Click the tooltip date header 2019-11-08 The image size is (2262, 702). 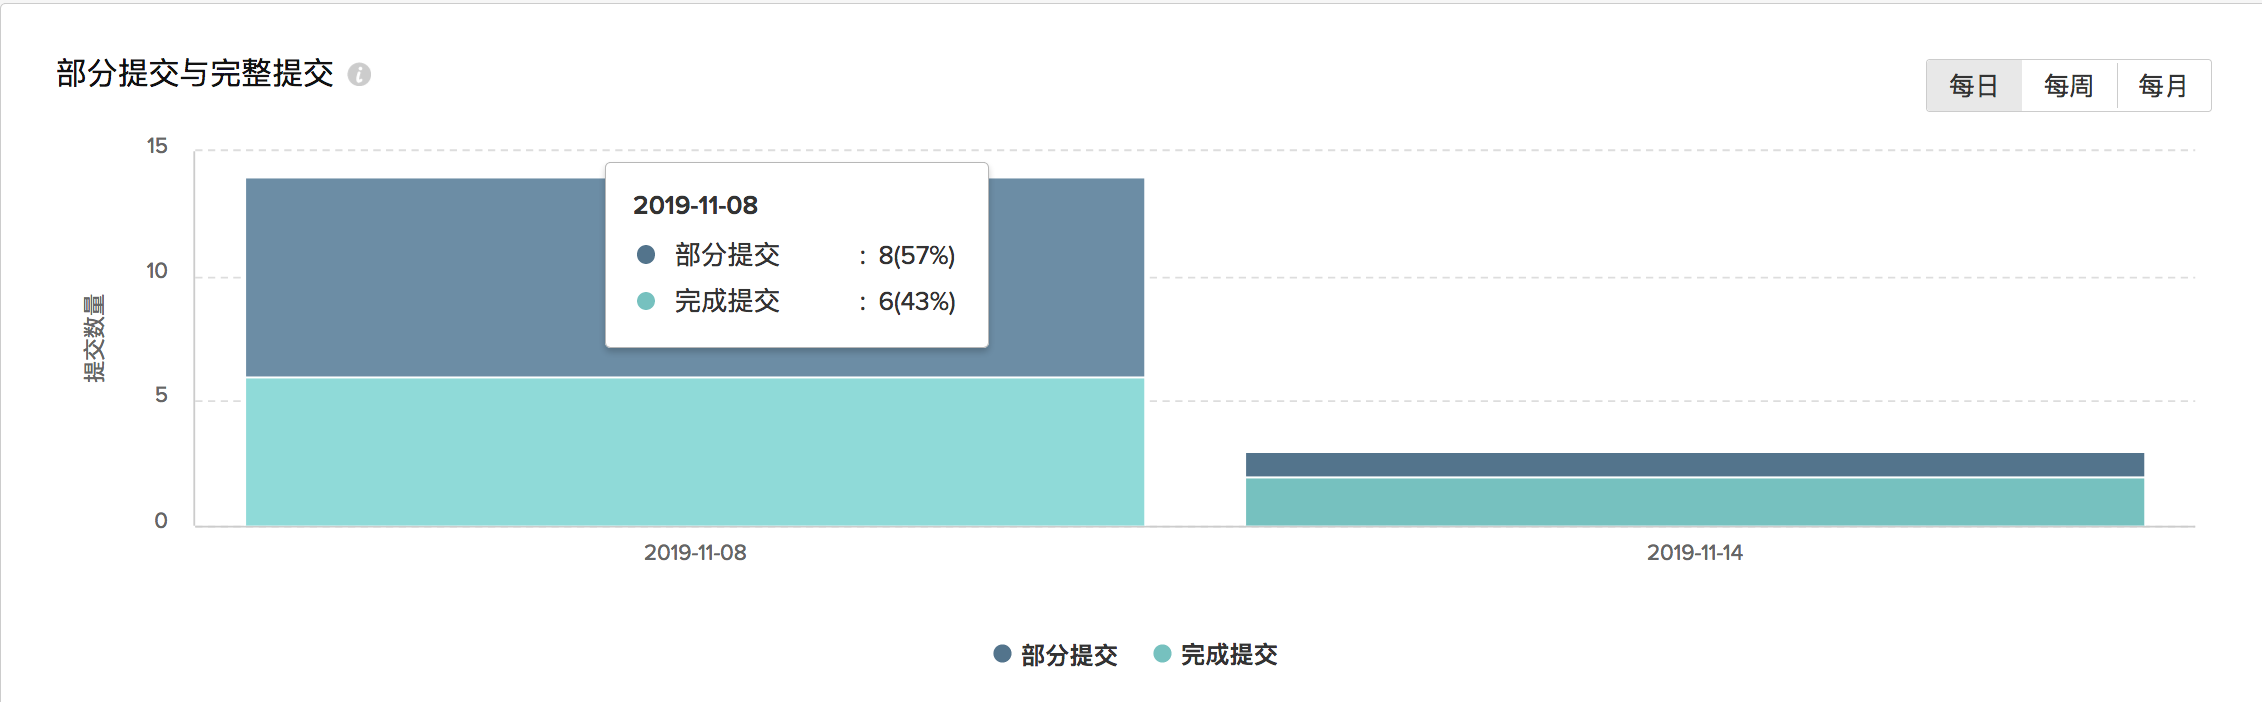click(695, 205)
